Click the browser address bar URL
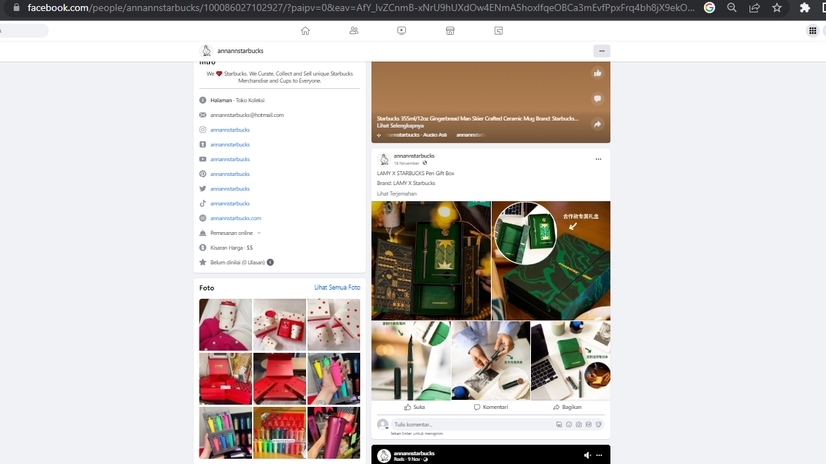826x464 pixels. pos(361,7)
